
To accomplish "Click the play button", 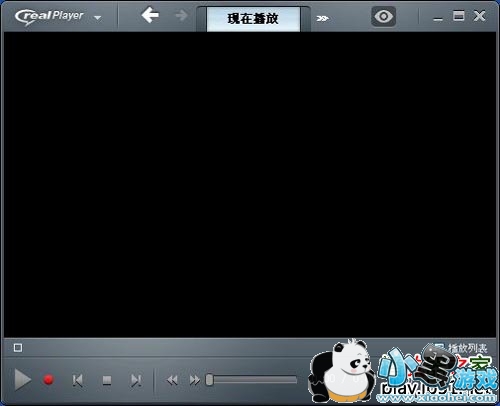I will (22, 380).
